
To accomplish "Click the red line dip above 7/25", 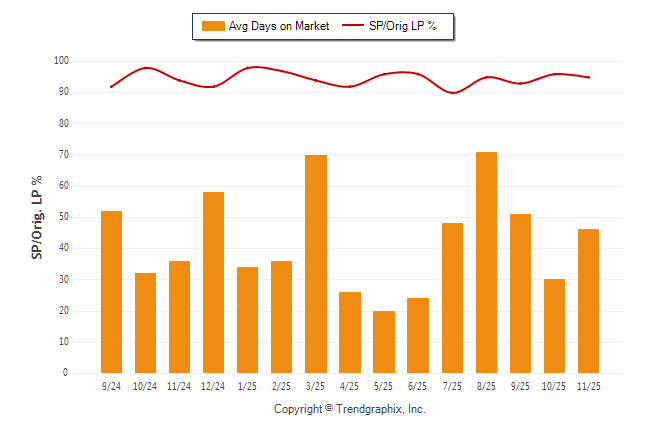I will [453, 93].
